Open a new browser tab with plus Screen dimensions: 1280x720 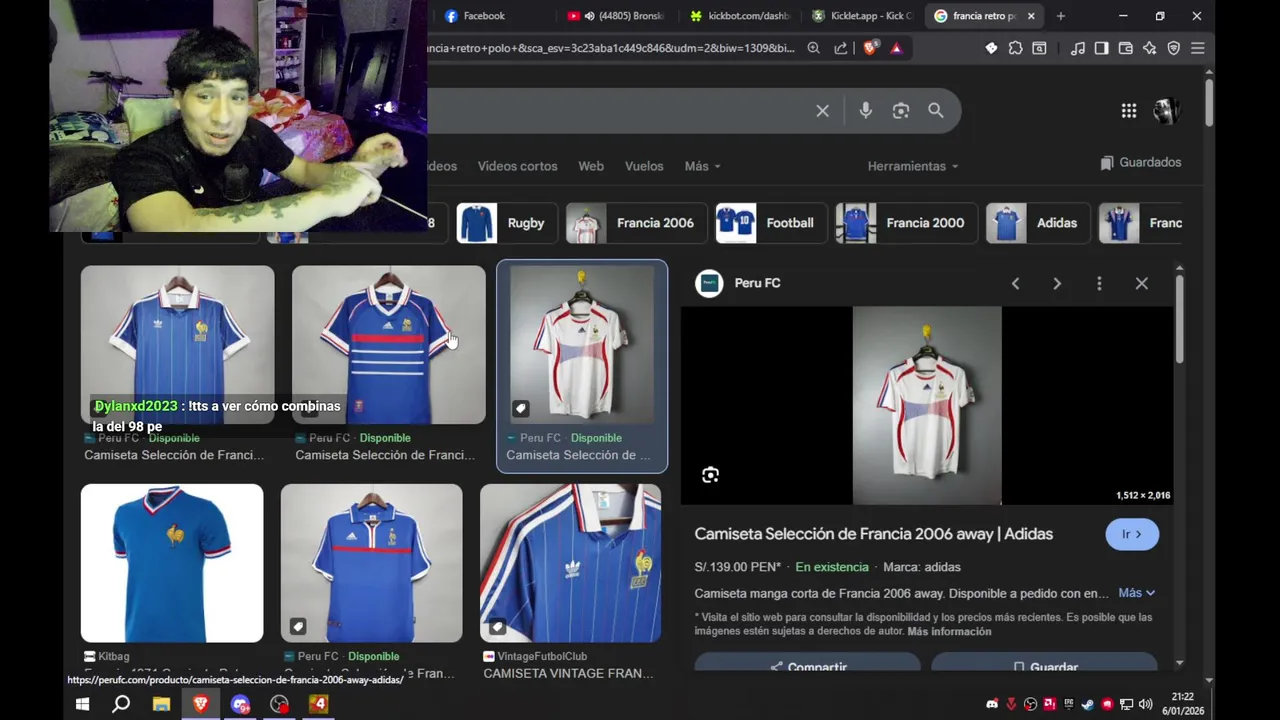pyautogui.click(x=1061, y=16)
